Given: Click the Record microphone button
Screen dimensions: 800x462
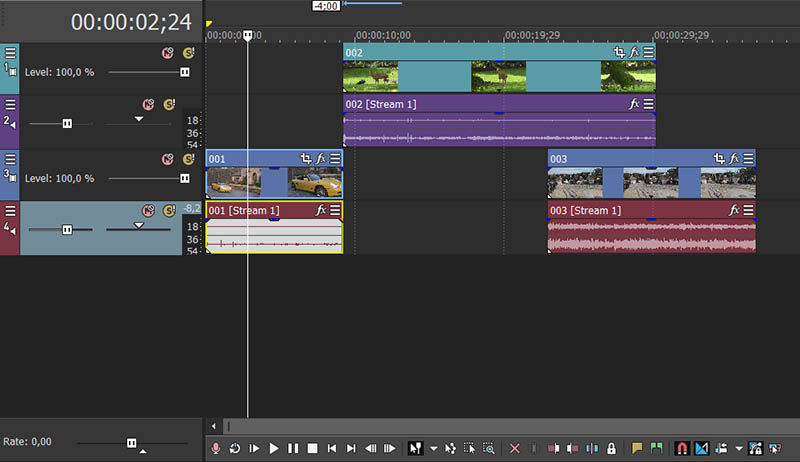Looking at the screenshot, I should click(216, 448).
